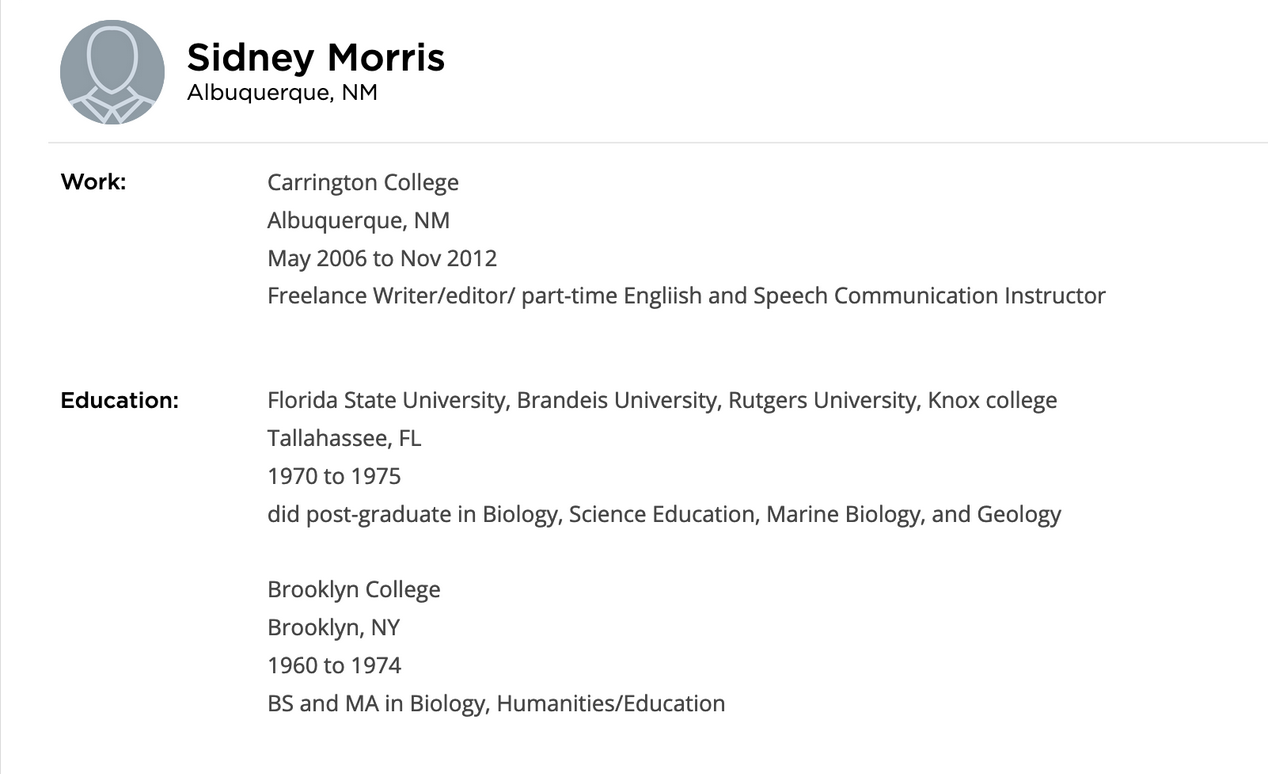1280x774 pixels.
Task: Click the Freelance Writer/editor job description
Action: click(x=686, y=296)
